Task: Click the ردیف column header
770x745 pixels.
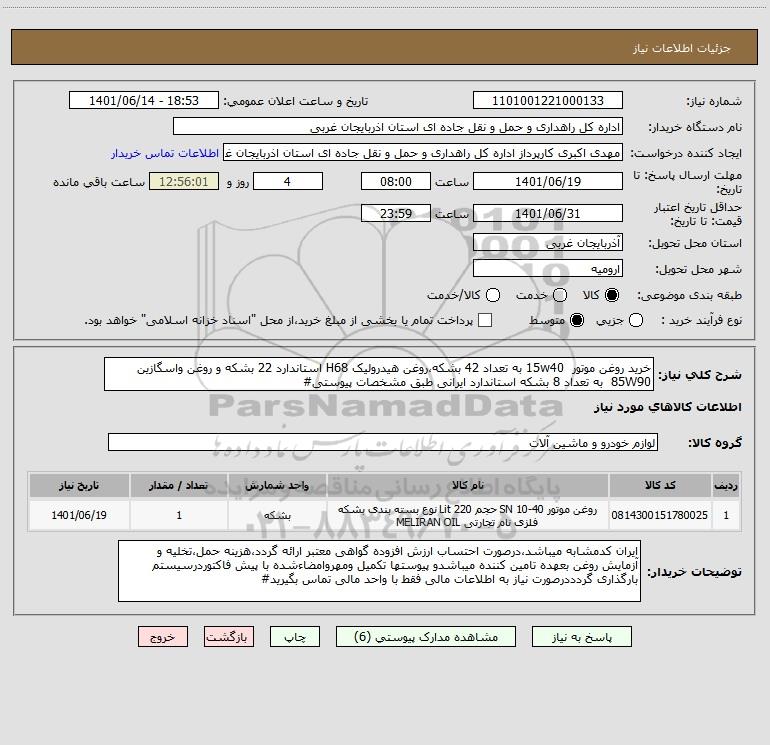Action: pos(726,486)
